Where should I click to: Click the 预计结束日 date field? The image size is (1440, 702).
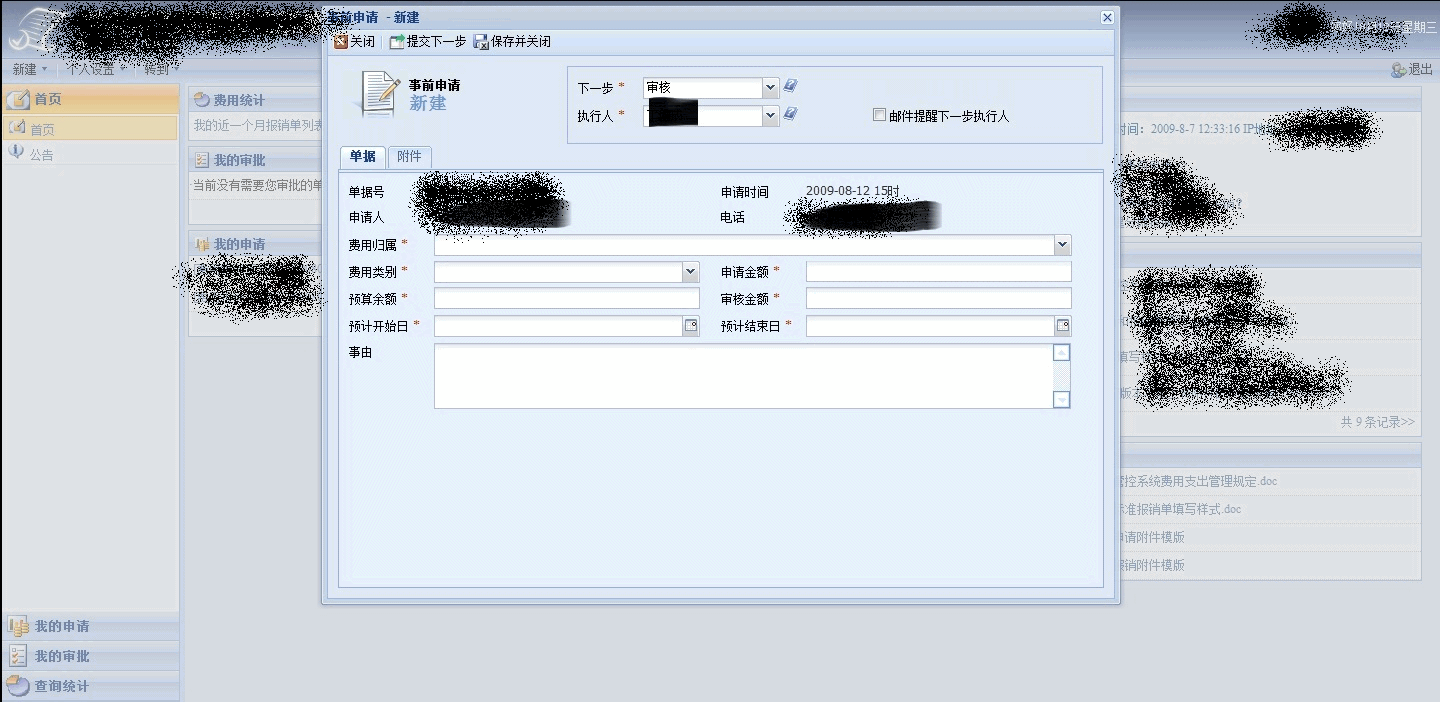pyautogui.click(x=930, y=326)
